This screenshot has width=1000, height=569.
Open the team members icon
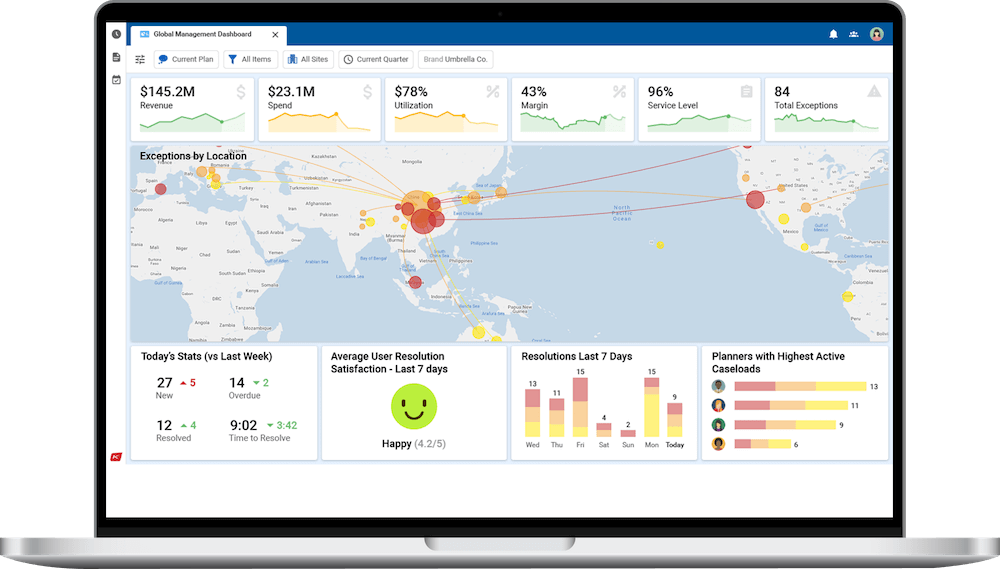pyautogui.click(x=853, y=34)
